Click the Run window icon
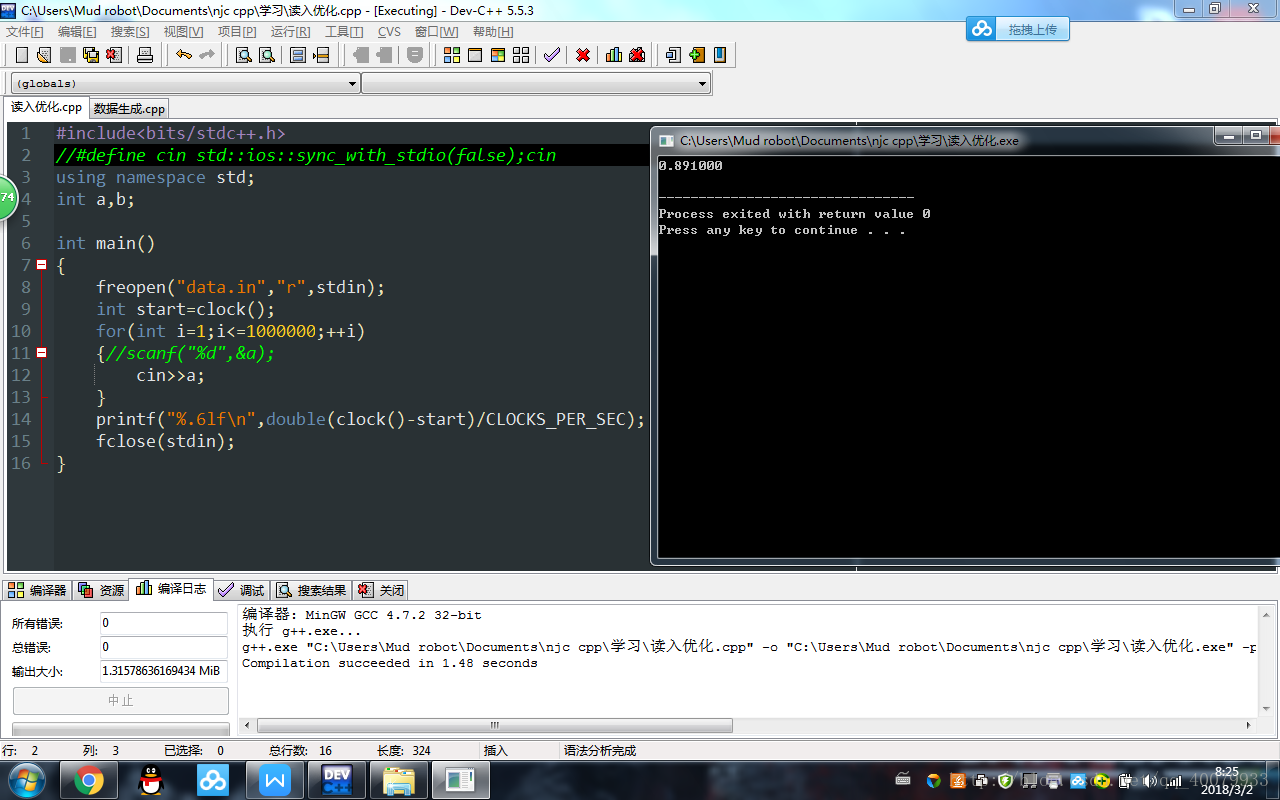This screenshot has height=800, width=1280. [475, 55]
